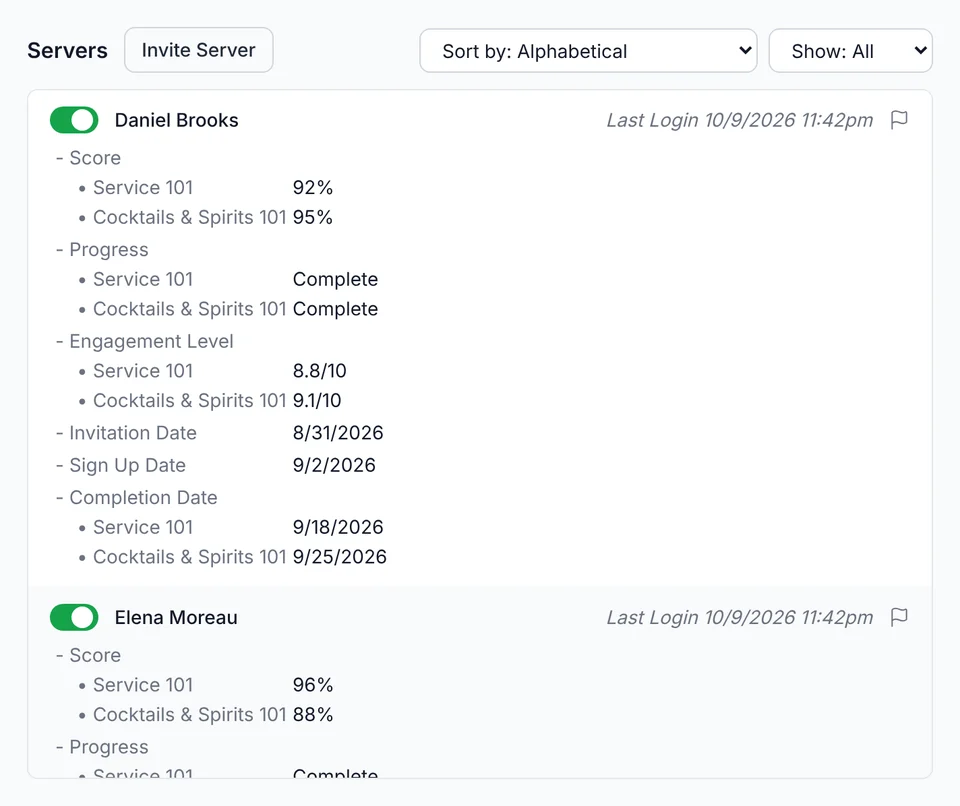Viewport: 960px width, 806px height.
Task: Select the Elena Moreau name
Action: (x=176, y=617)
